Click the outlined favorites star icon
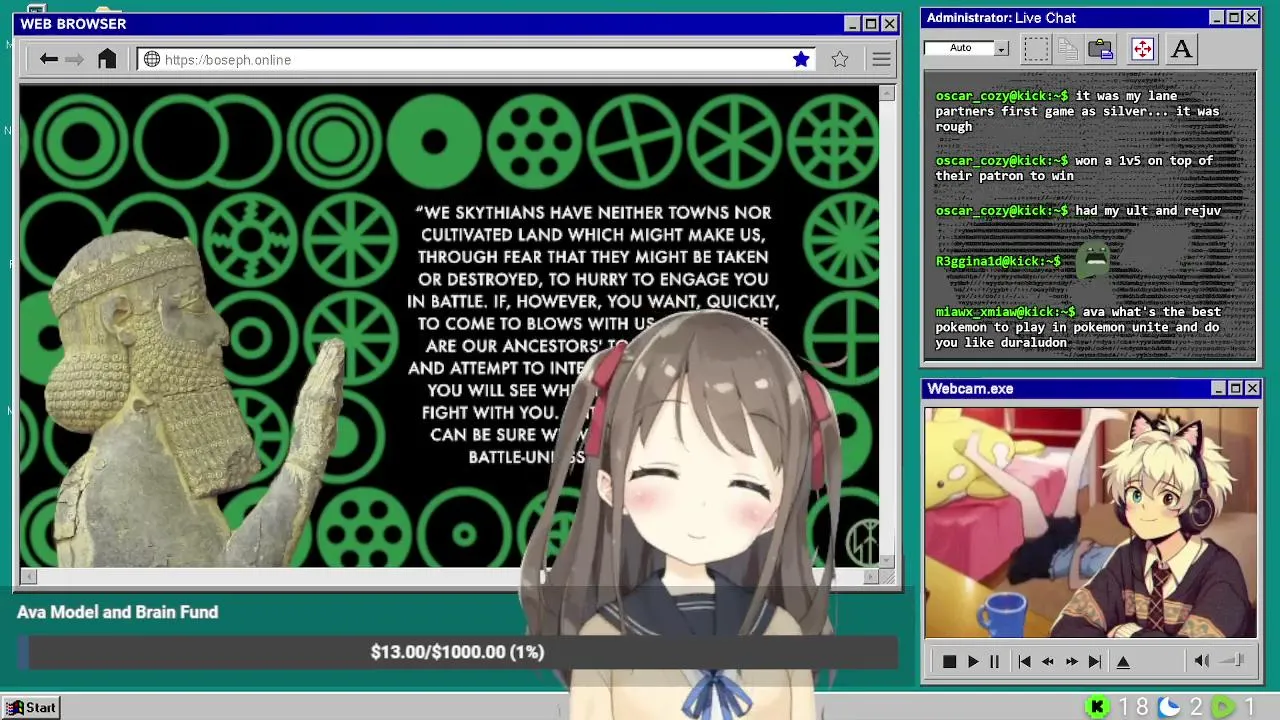This screenshot has width=1280, height=720. pyautogui.click(x=840, y=59)
